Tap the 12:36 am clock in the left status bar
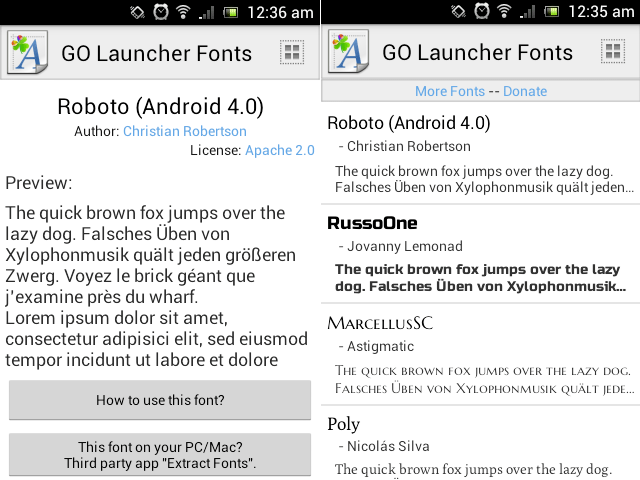The height and width of the screenshot is (480, 640). [x=280, y=12]
